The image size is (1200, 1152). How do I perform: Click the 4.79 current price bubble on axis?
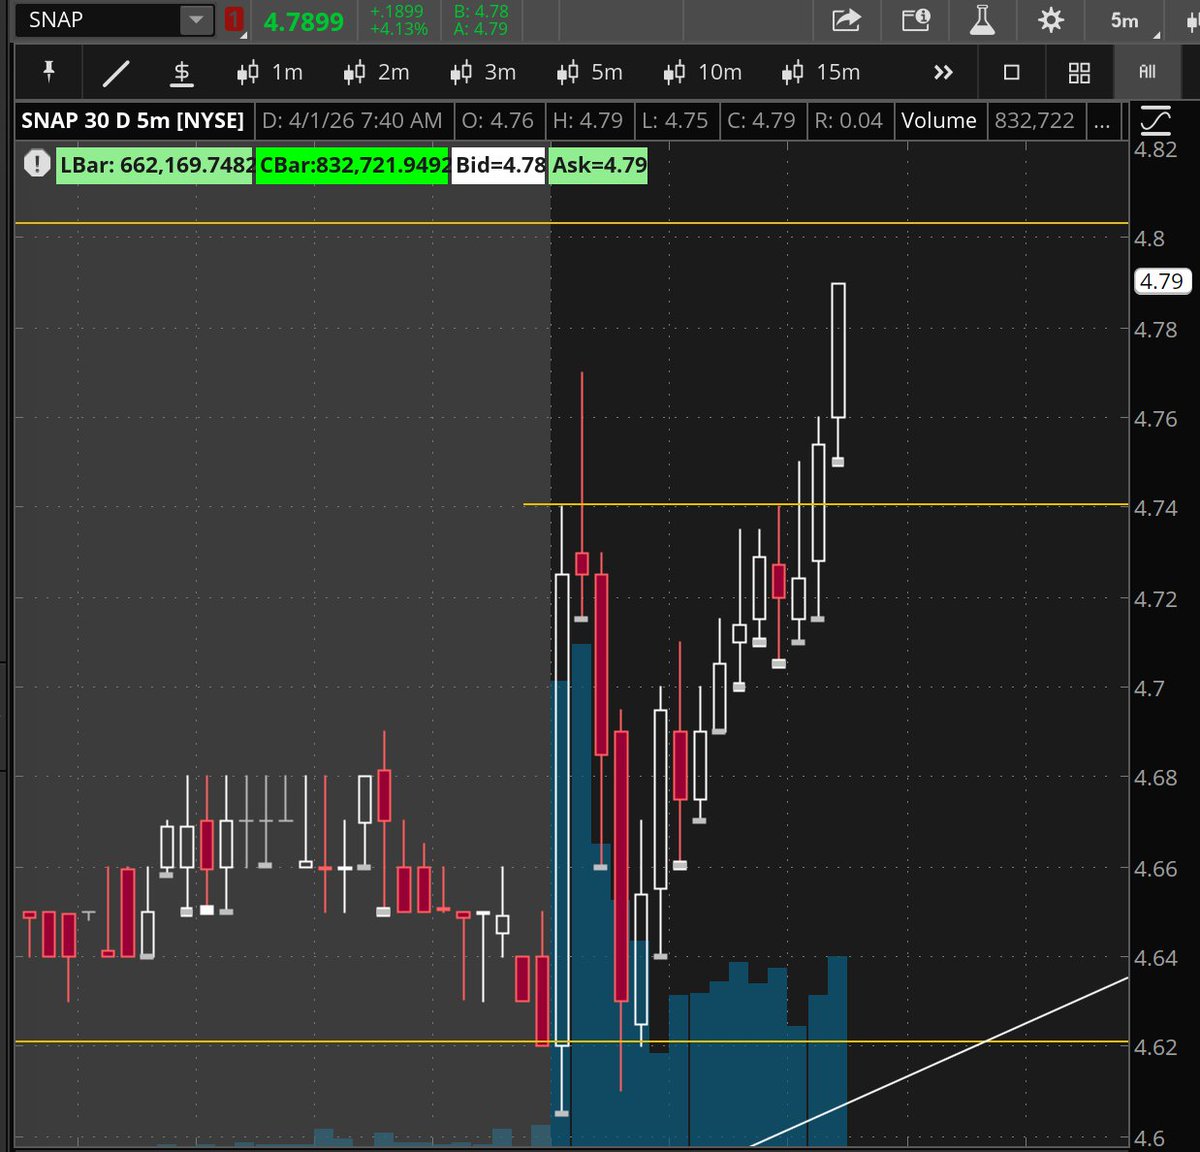coord(1162,282)
